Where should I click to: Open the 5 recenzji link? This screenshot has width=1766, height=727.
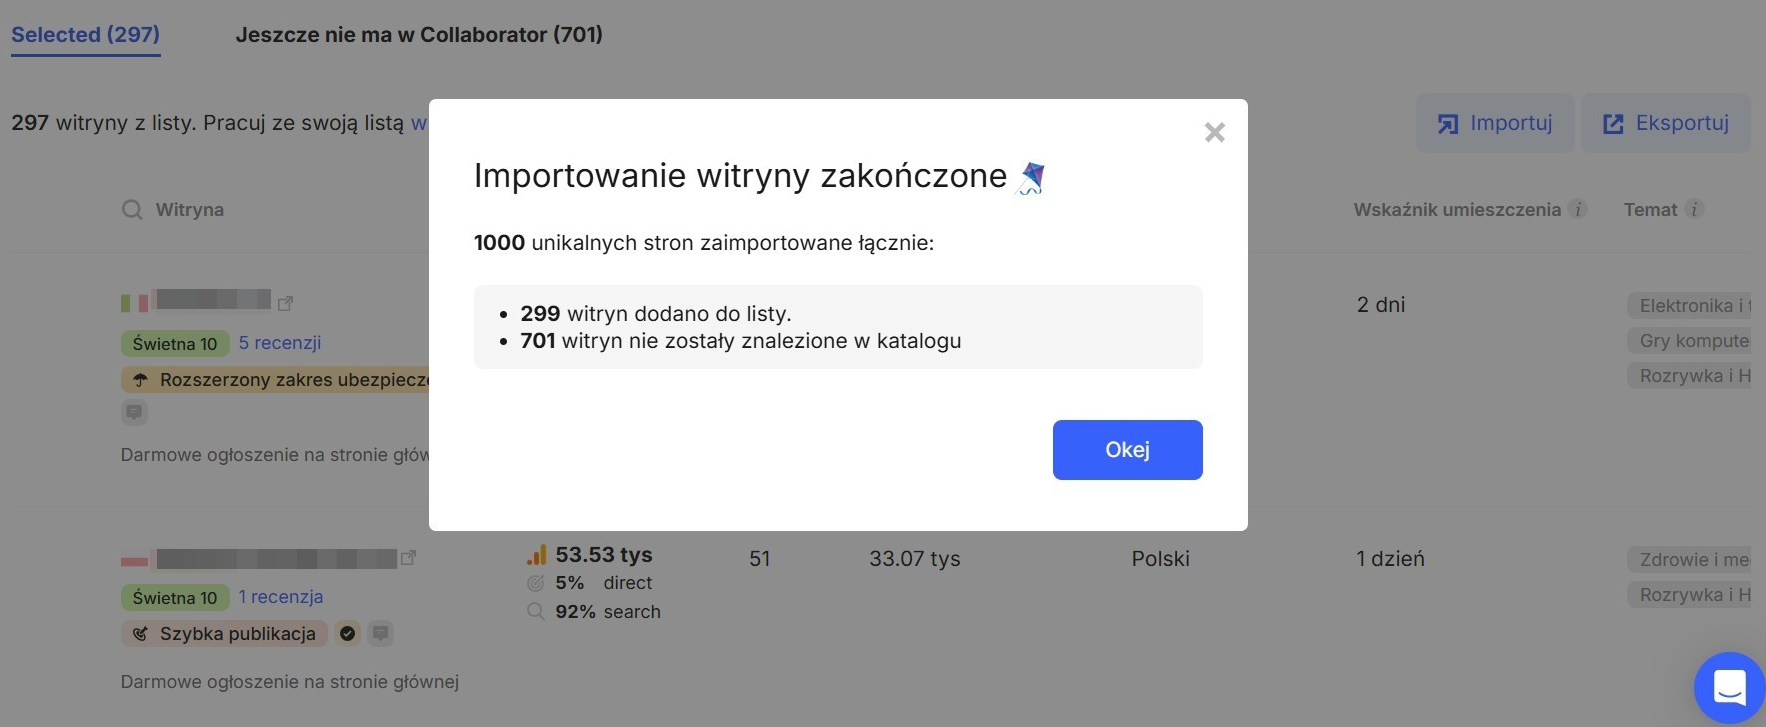(280, 343)
